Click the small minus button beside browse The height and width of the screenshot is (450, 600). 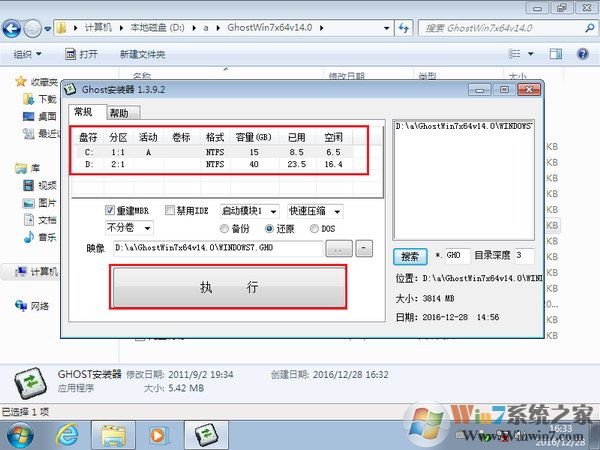pos(364,248)
